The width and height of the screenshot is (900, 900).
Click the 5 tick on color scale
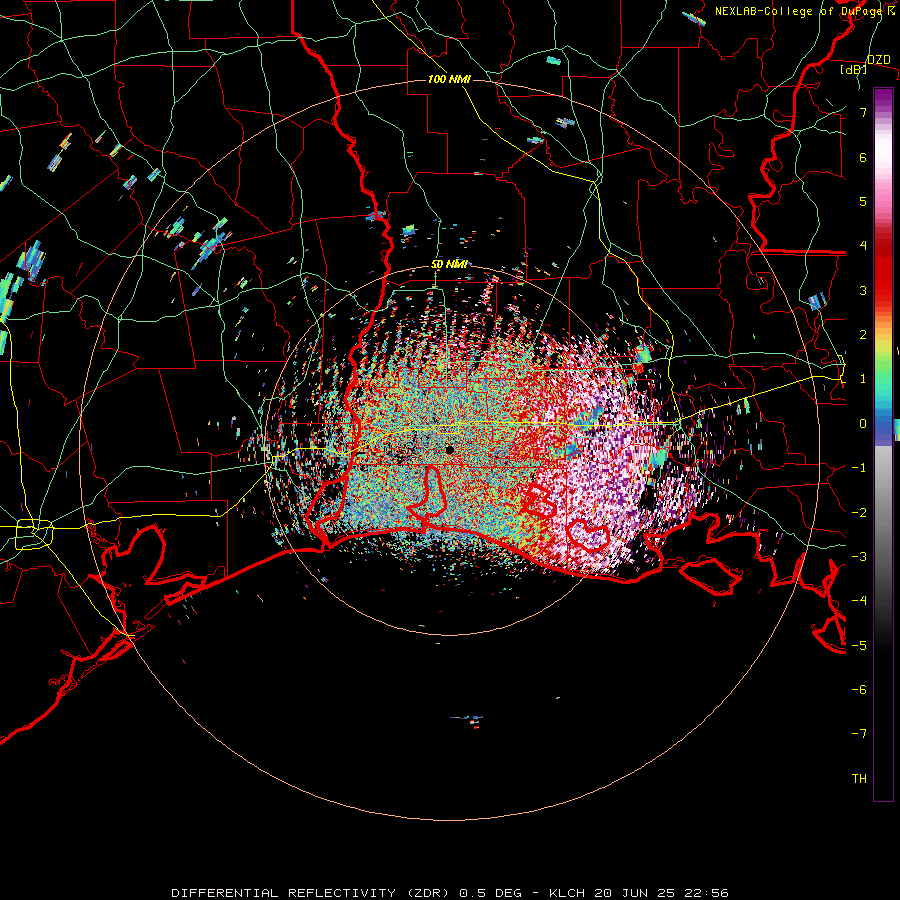point(863,201)
